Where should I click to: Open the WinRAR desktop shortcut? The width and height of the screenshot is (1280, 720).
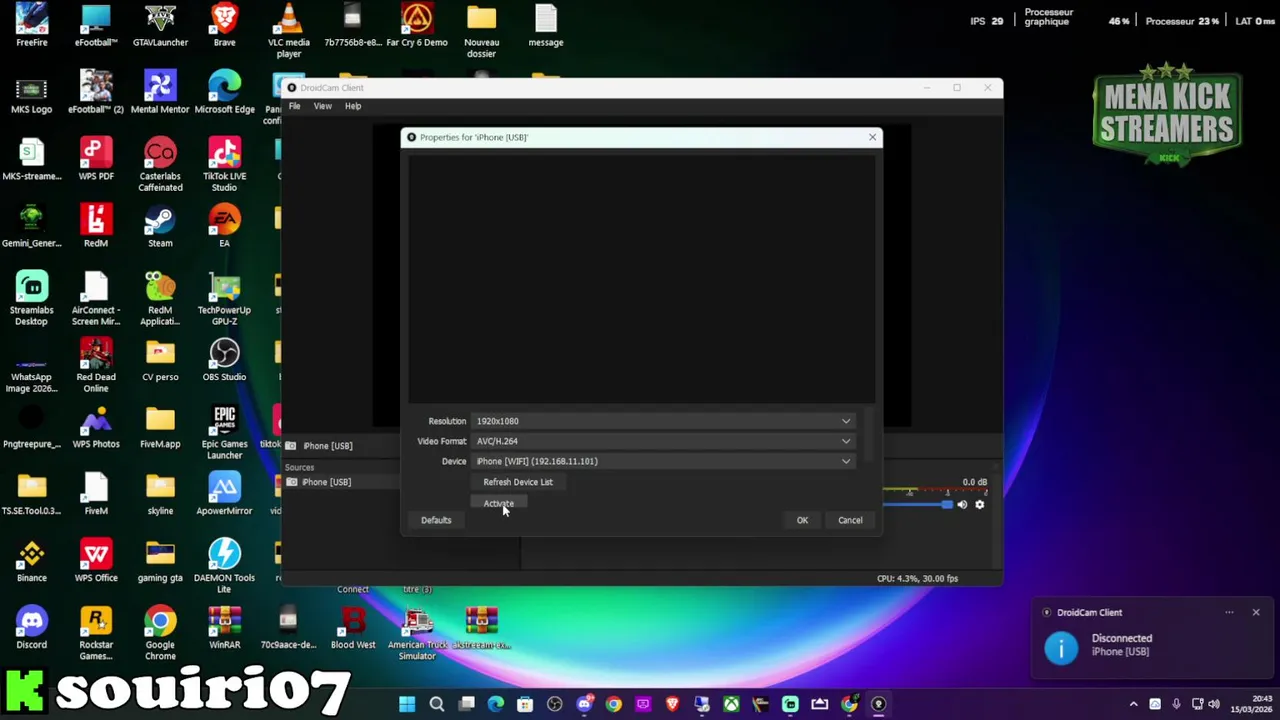point(224,628)
